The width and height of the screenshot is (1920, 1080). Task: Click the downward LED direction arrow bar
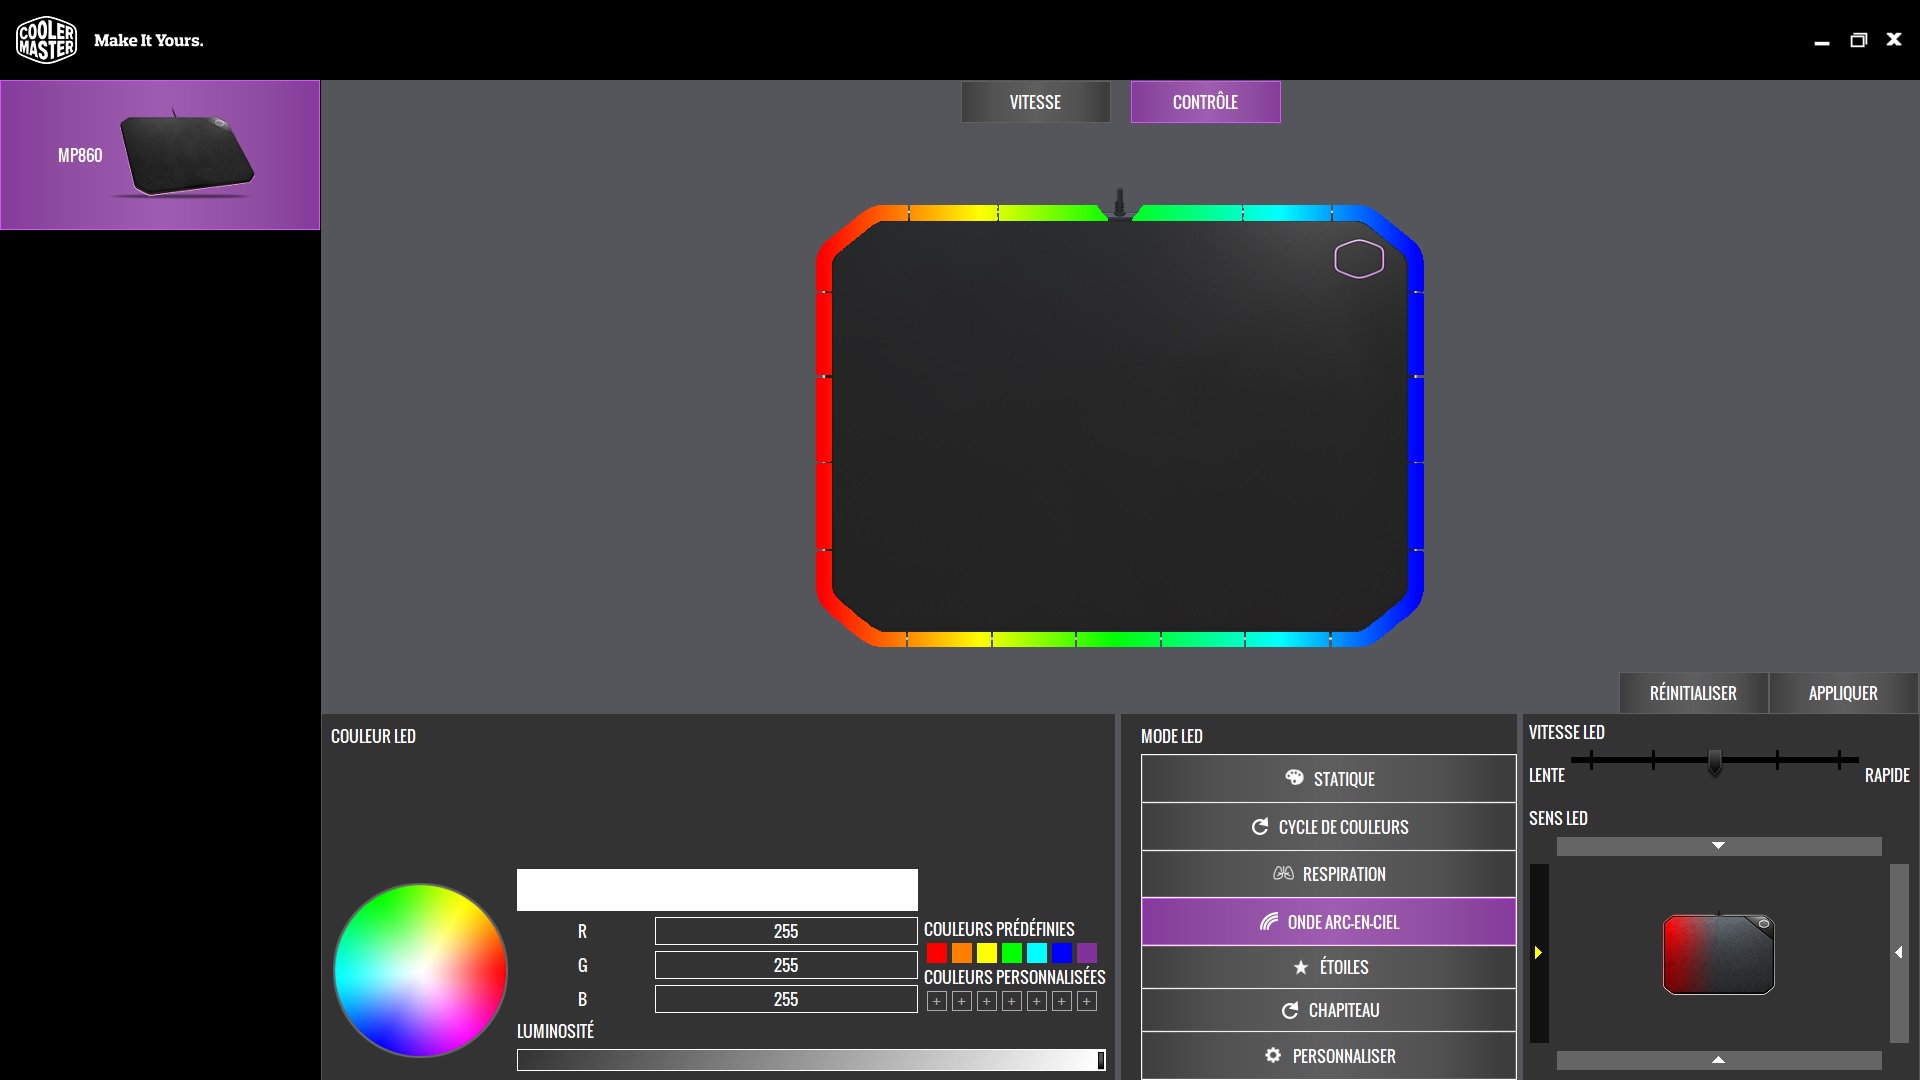(x=1718, y=846)
